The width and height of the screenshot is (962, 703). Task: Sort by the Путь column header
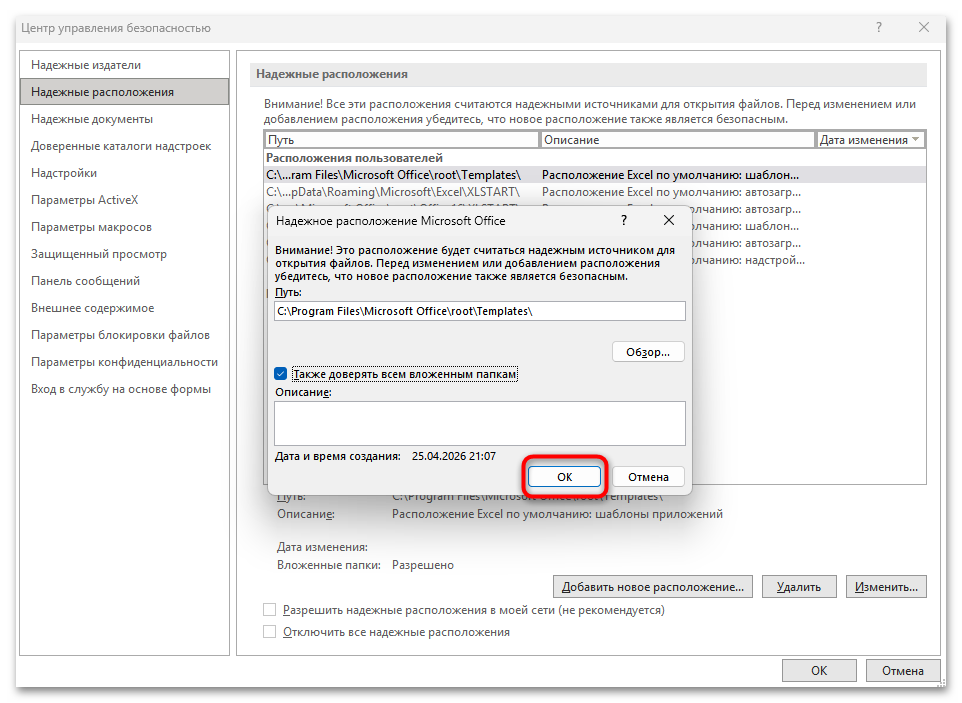click(x=402, y=140)
